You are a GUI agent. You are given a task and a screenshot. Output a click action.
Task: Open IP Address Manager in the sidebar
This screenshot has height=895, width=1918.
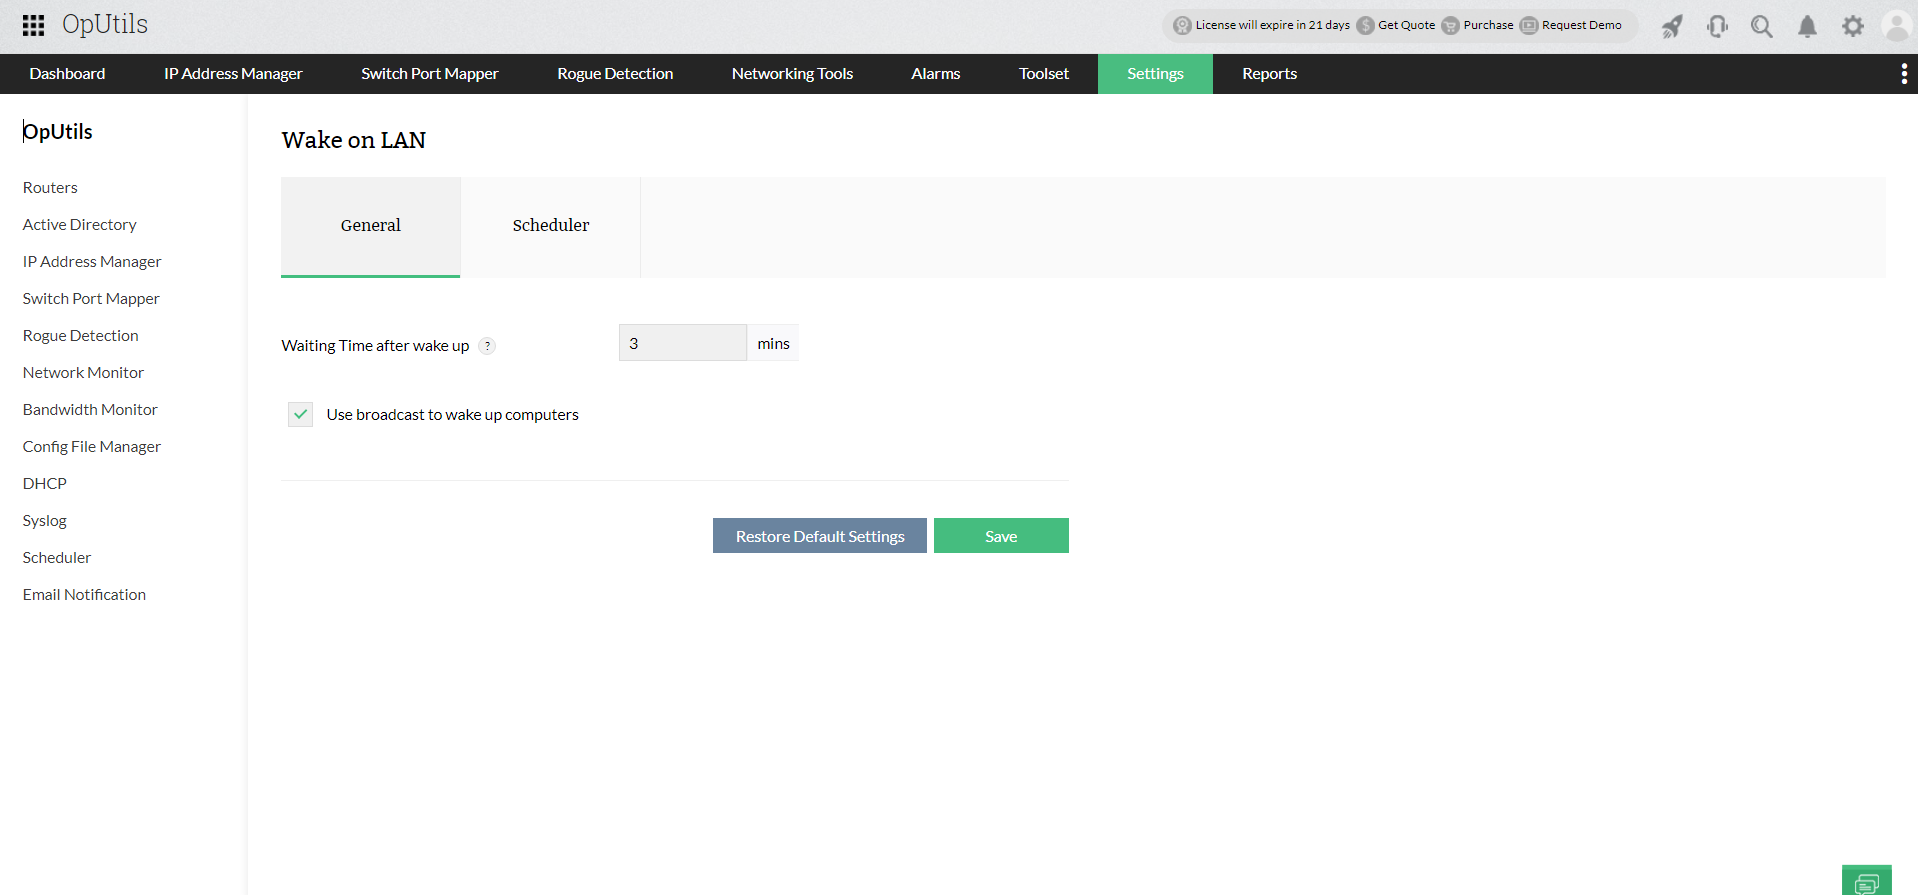(92, 262)
